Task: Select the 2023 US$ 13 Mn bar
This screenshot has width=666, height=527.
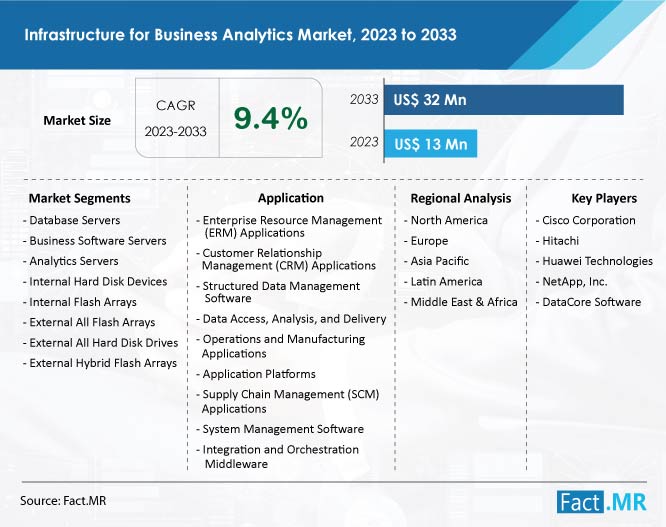Action: pyautogui.click(x=431, y=144)
